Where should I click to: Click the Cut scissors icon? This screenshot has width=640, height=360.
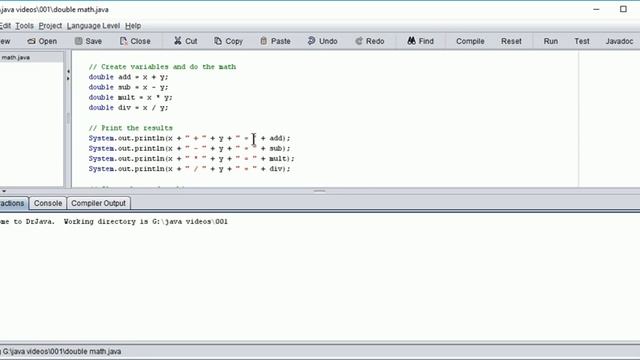178,41
